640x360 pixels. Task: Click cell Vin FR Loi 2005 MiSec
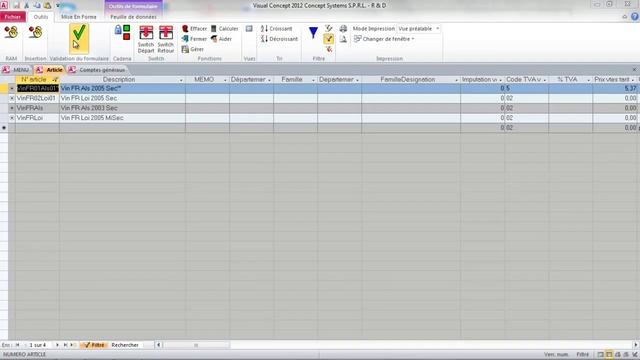(x=122, y=118)
